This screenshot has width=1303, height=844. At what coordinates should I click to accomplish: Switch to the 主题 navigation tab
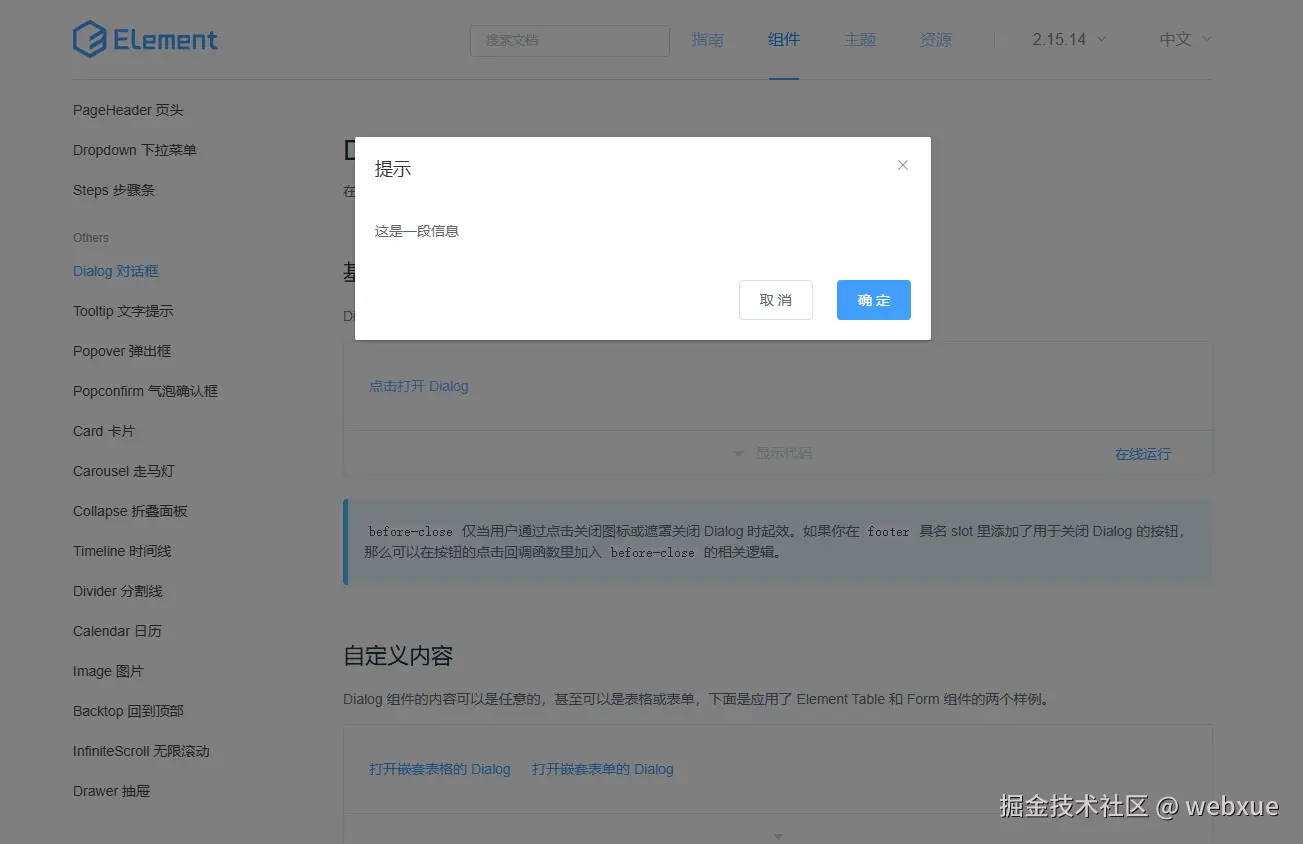click(859, 39)
